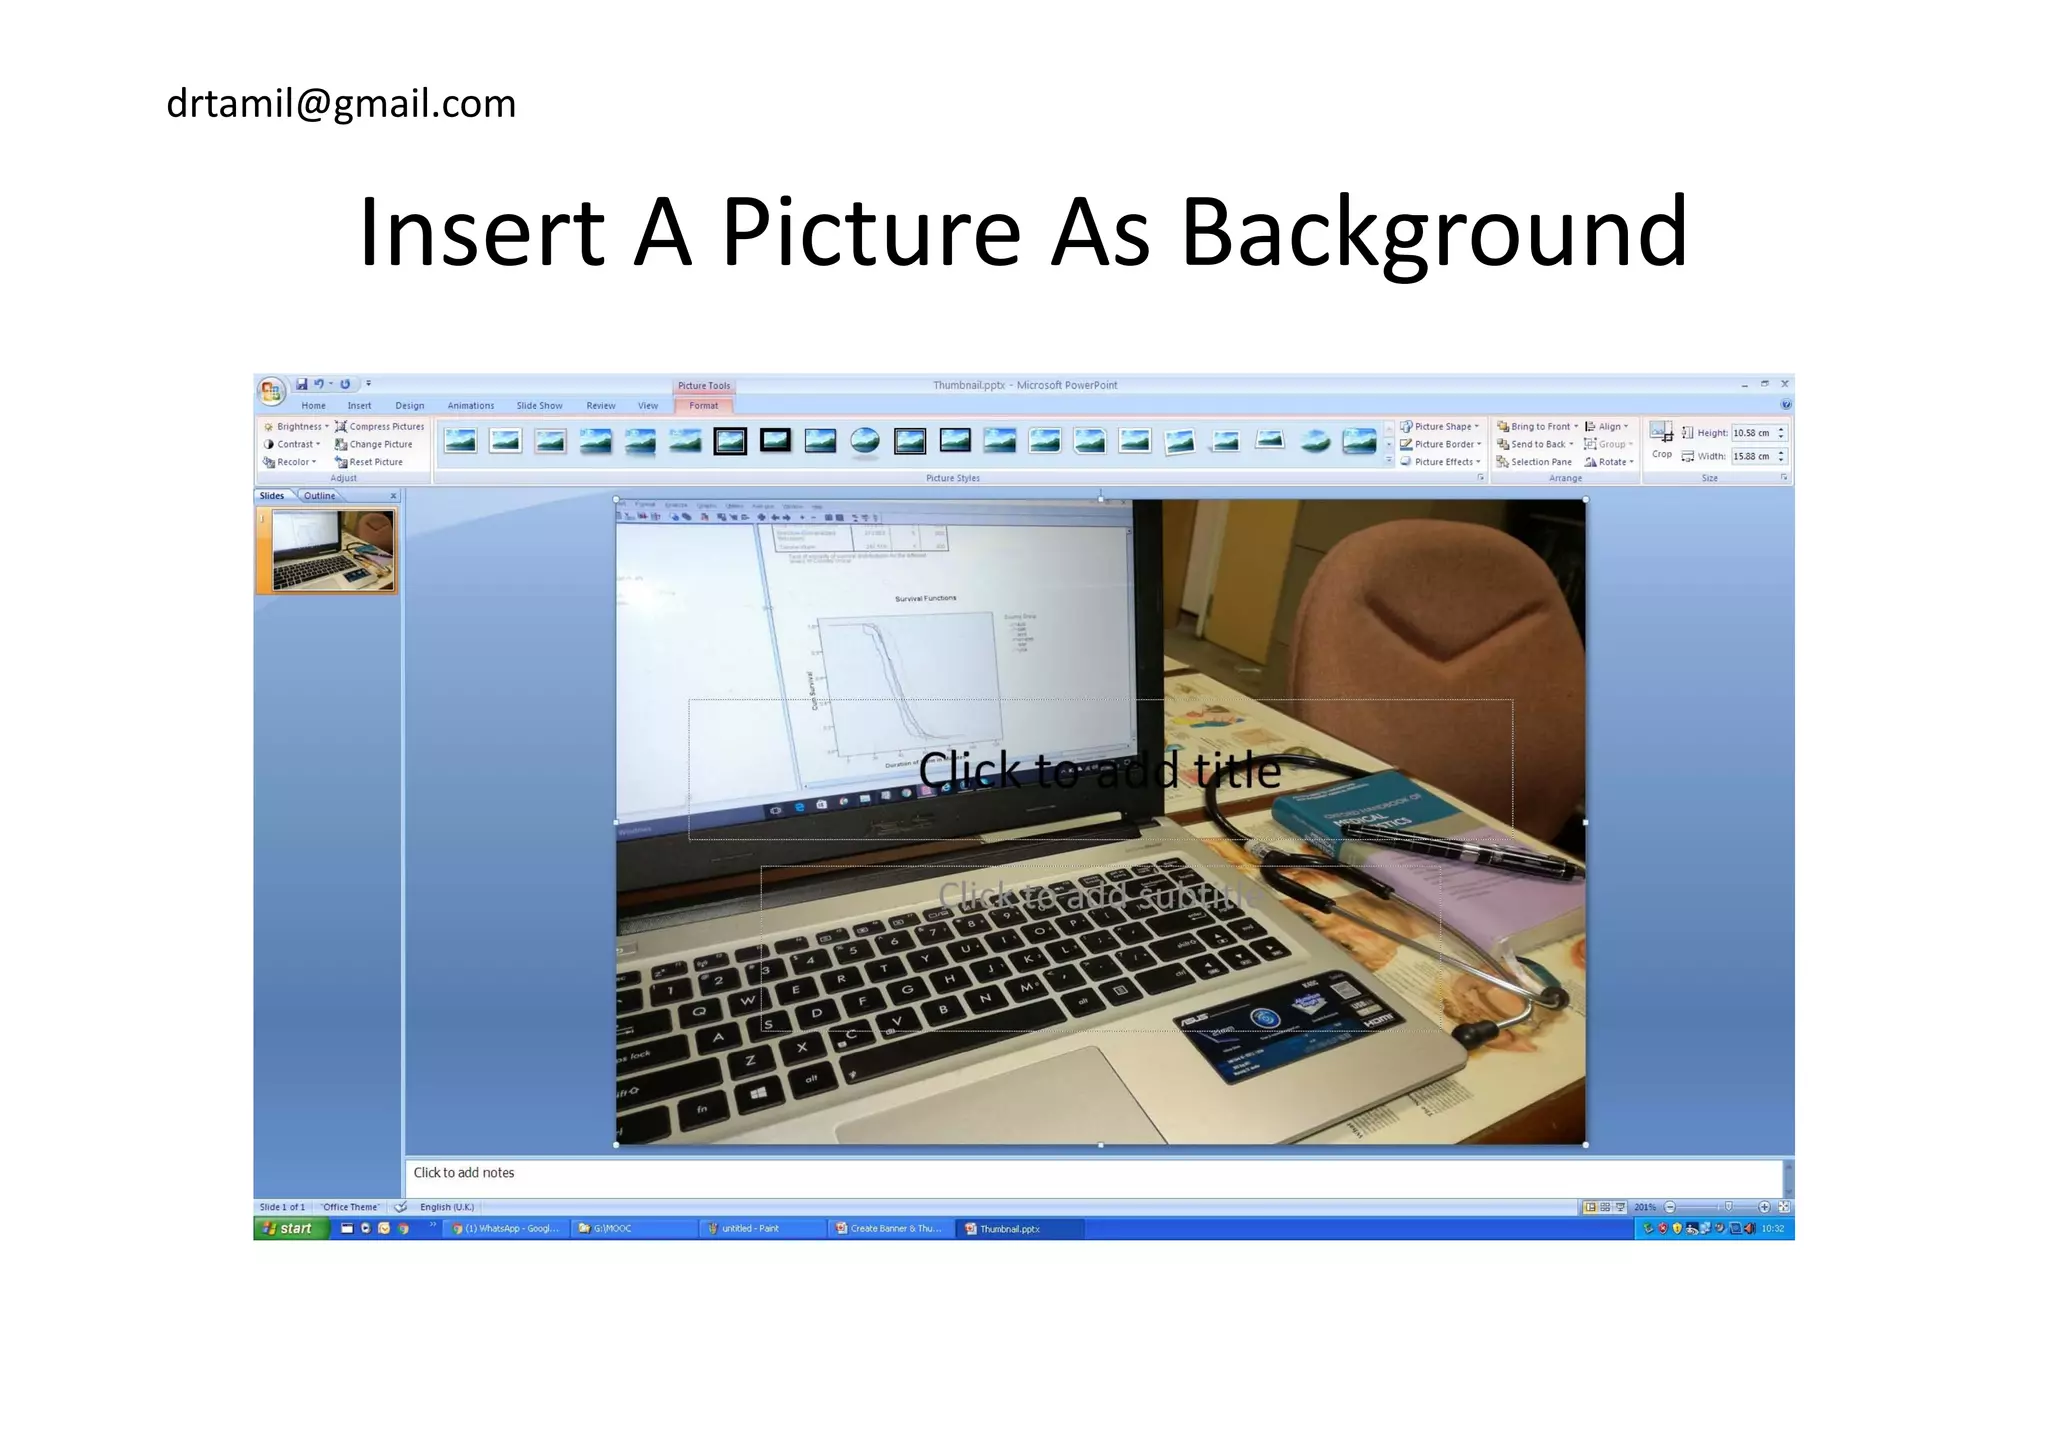Redo using the Quick Access toolbar
This screenshot has height=1448, width=2048.
(345, 384)
